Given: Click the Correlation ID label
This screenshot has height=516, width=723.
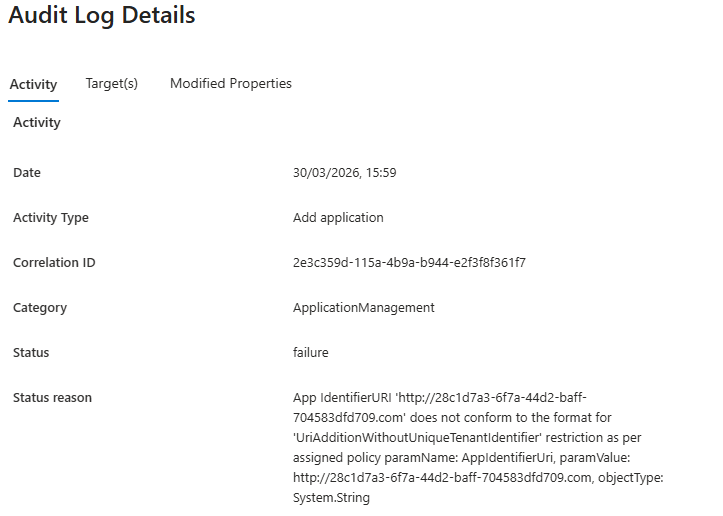Looking at the screenshot, I should tap(54, 263).
